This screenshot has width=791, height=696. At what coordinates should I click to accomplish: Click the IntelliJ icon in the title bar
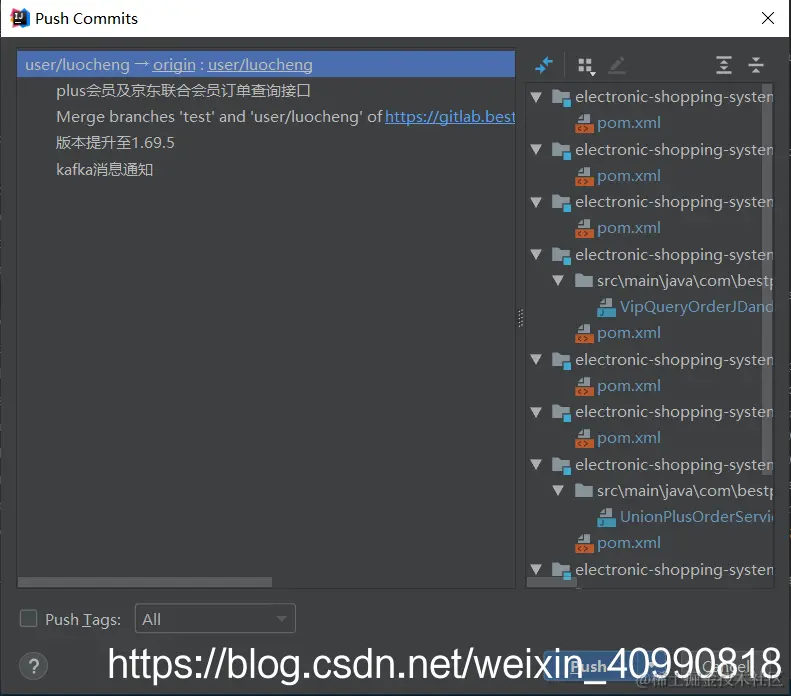coord(20,18)
